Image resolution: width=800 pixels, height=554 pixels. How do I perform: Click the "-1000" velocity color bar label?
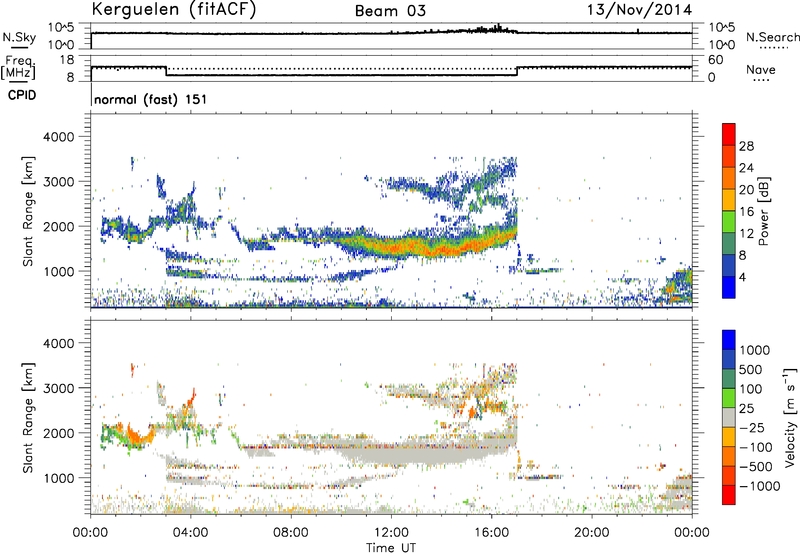coord(759,486)
